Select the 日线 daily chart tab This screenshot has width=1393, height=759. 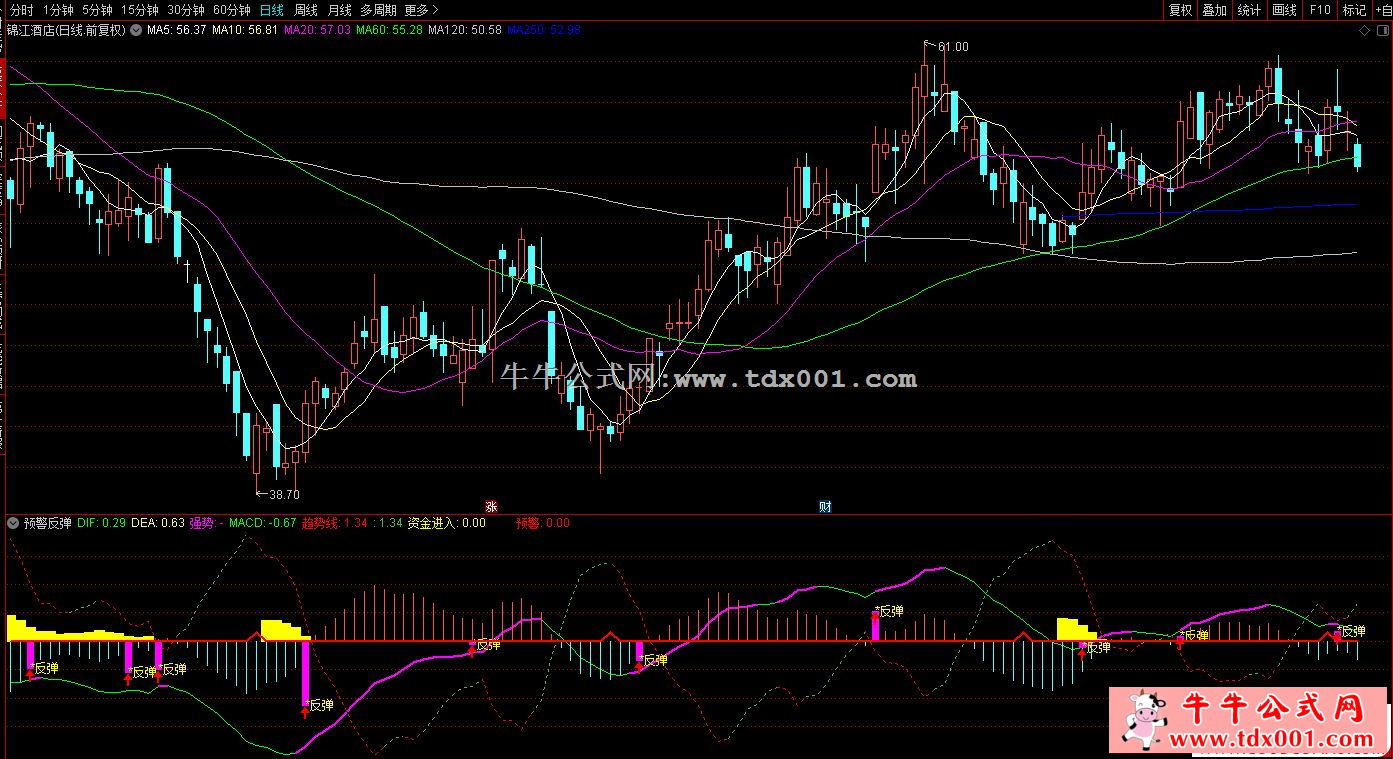pos(271,10)
